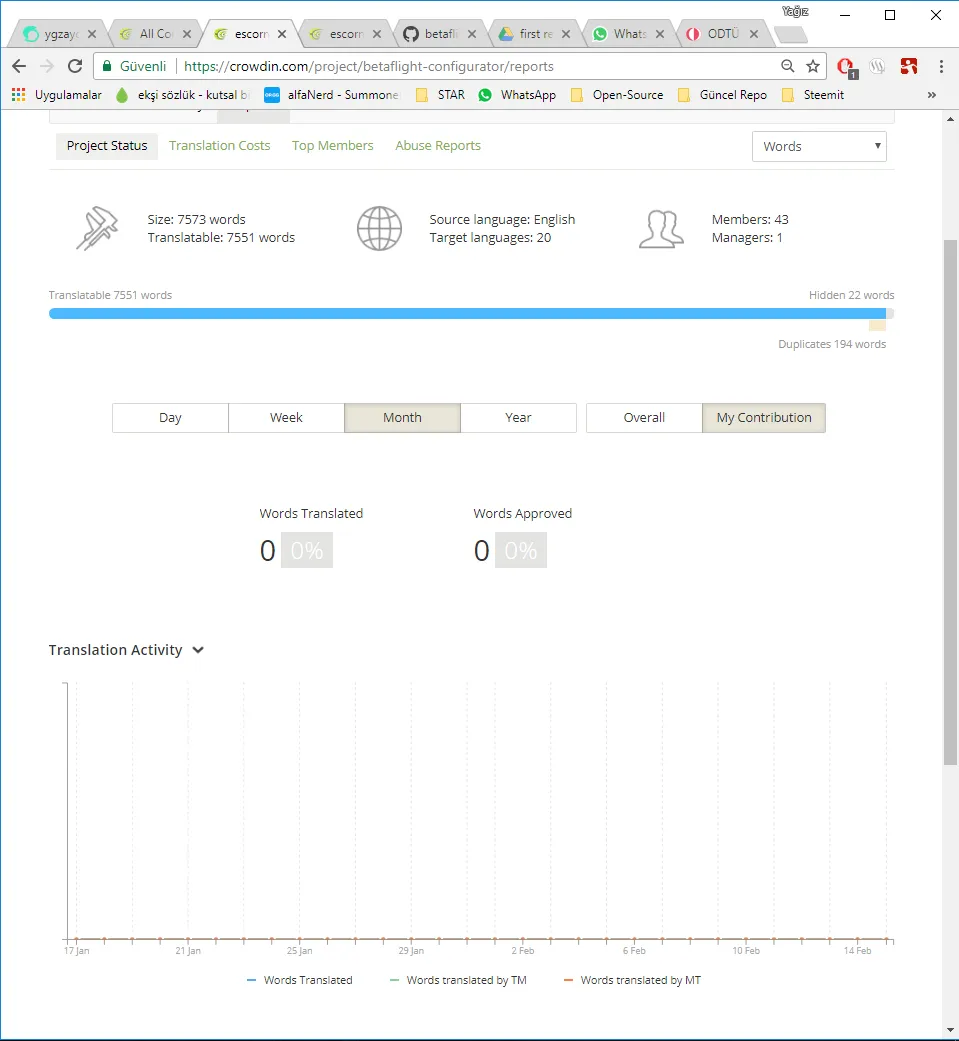Go back using the browser back arrow
Image resolution: width=959 pixels, height=1041 pixels.
coord(19,66)
